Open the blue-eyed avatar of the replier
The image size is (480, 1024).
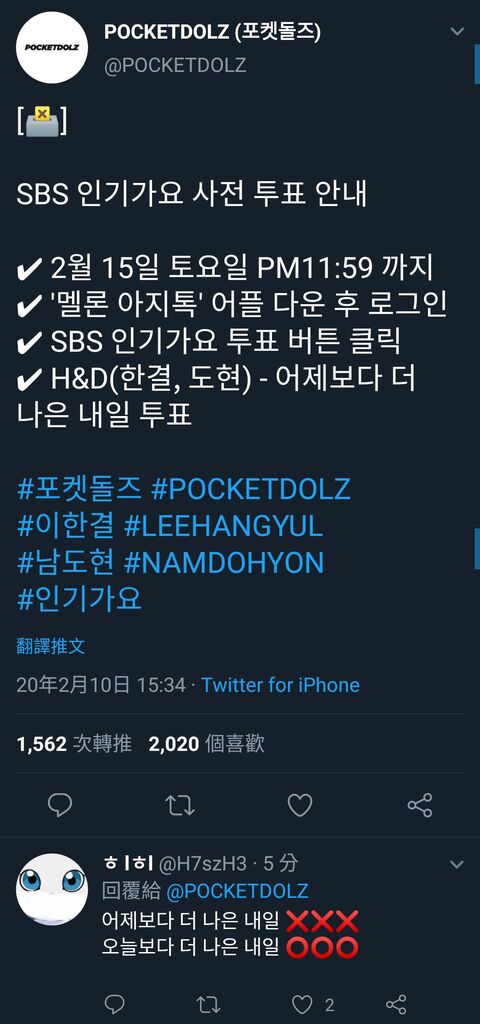[x=52, y=889]
